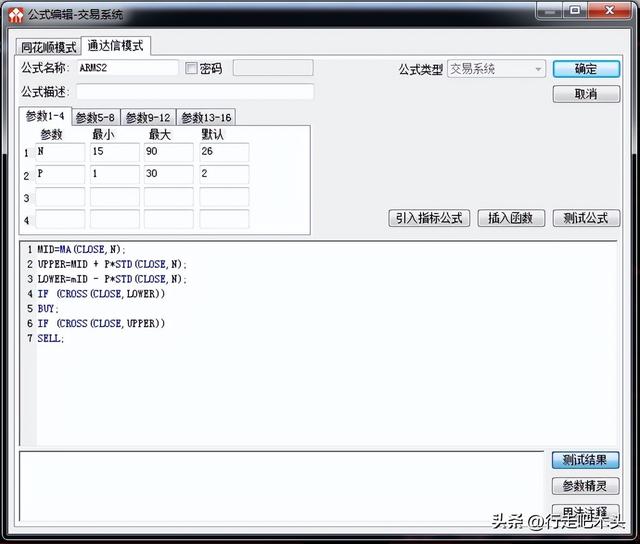The width and height of the screenshot is (640, 544).
Task: Open the 参数精灵 button
Action: tap(585, 486)
